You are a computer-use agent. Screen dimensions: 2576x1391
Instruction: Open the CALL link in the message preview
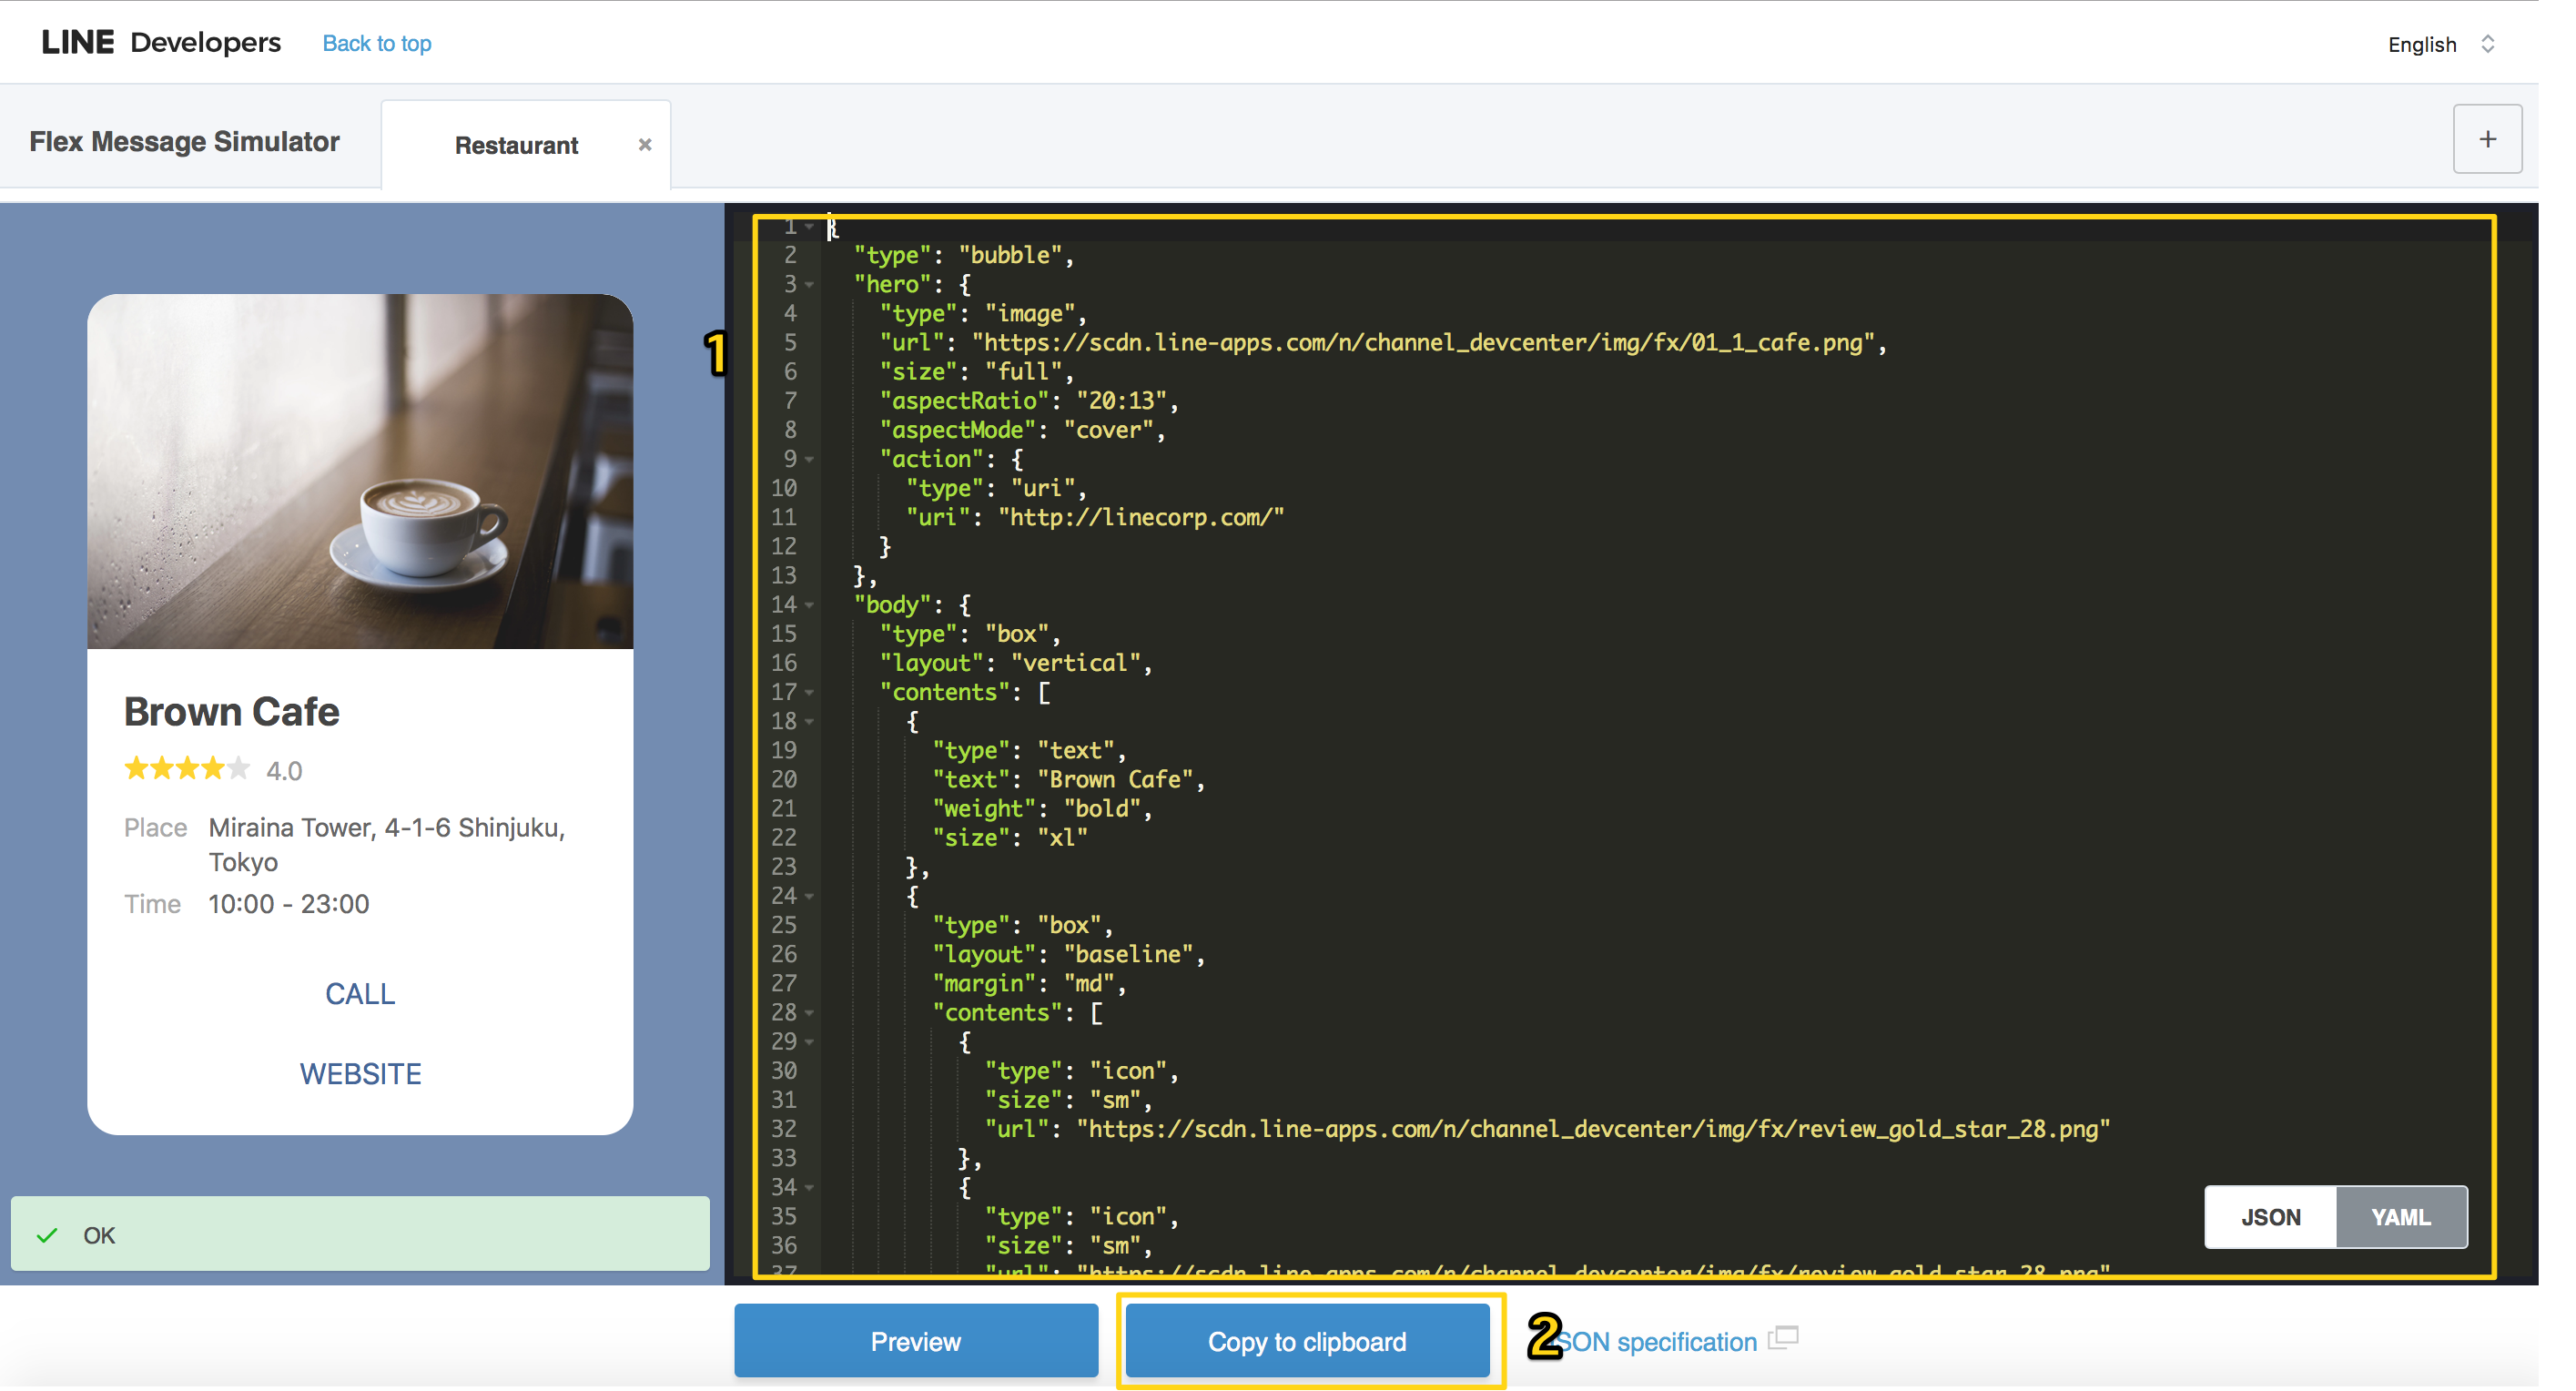click(x=360, y=993)
